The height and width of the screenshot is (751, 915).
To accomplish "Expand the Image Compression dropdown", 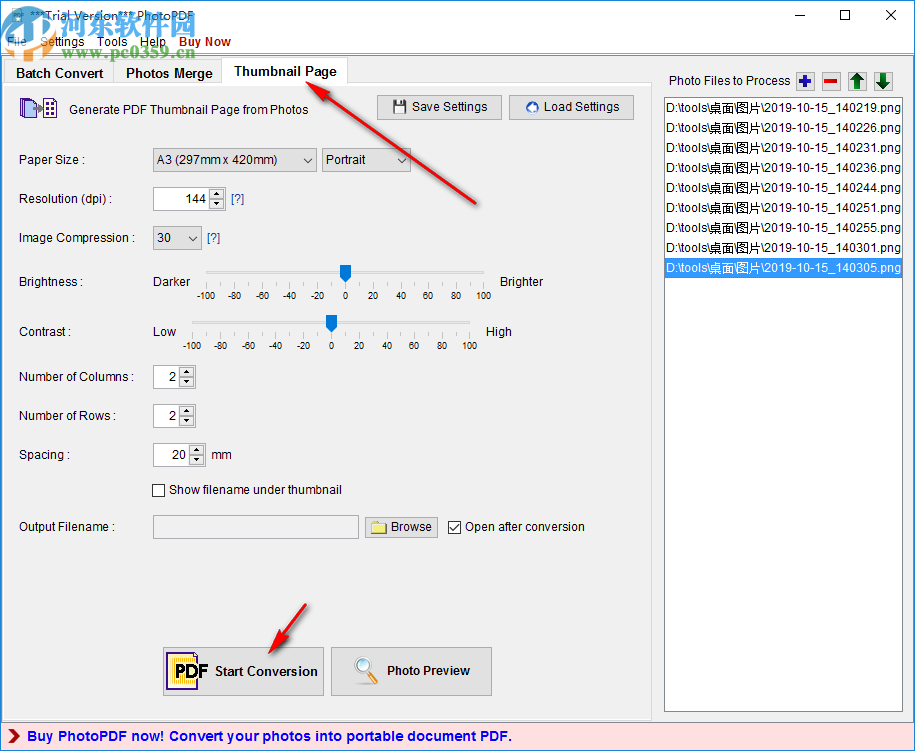I will point(194,238).
